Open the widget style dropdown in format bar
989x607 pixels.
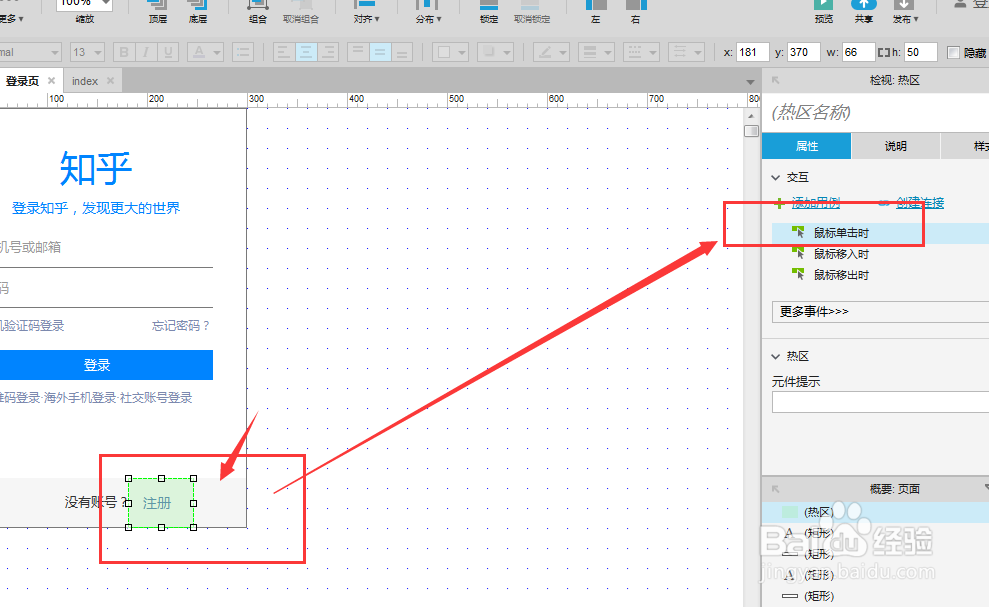55,52
